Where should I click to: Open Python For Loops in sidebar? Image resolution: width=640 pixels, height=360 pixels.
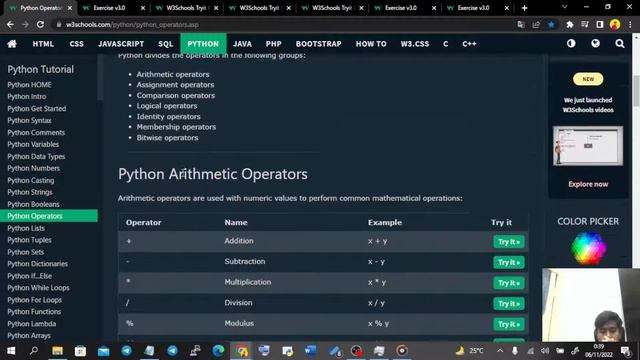(x=35, y=300)
